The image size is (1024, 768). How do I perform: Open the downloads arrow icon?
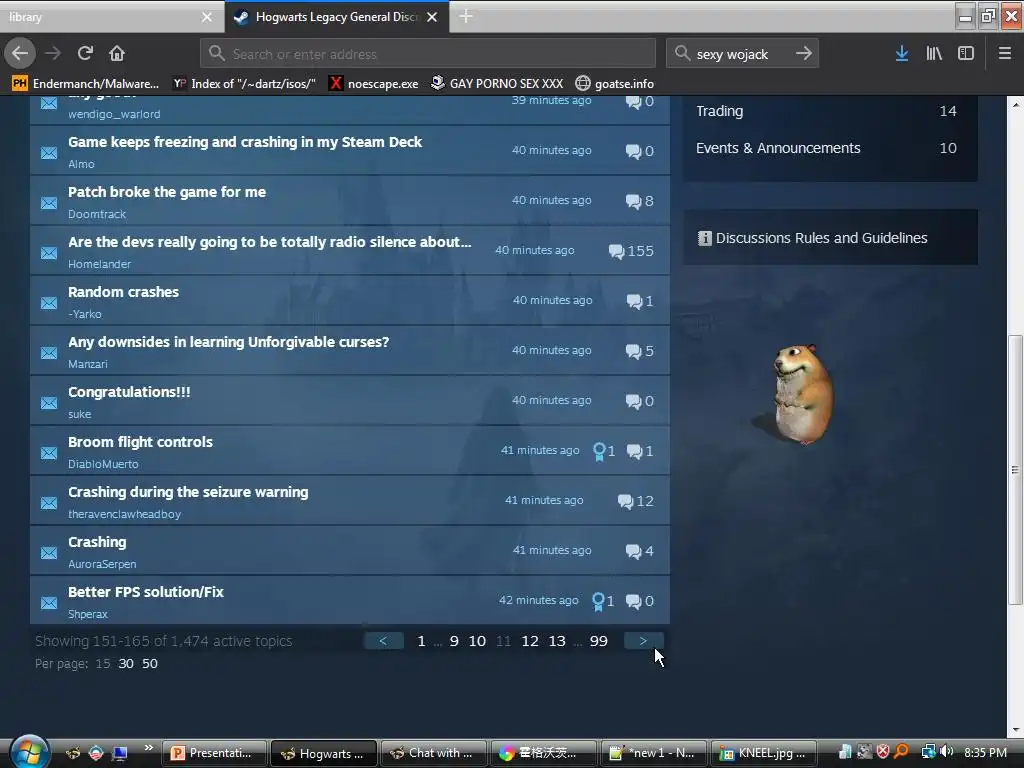pos(902,53)
